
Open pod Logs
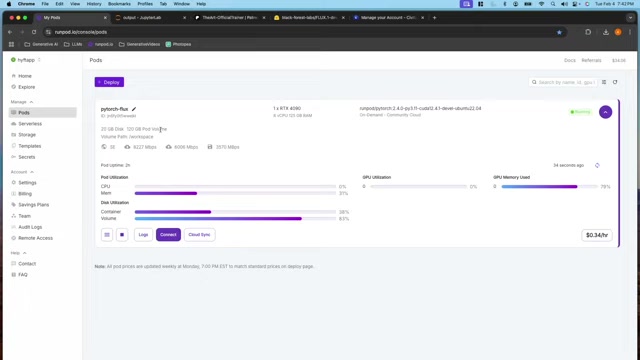(143, 235)
